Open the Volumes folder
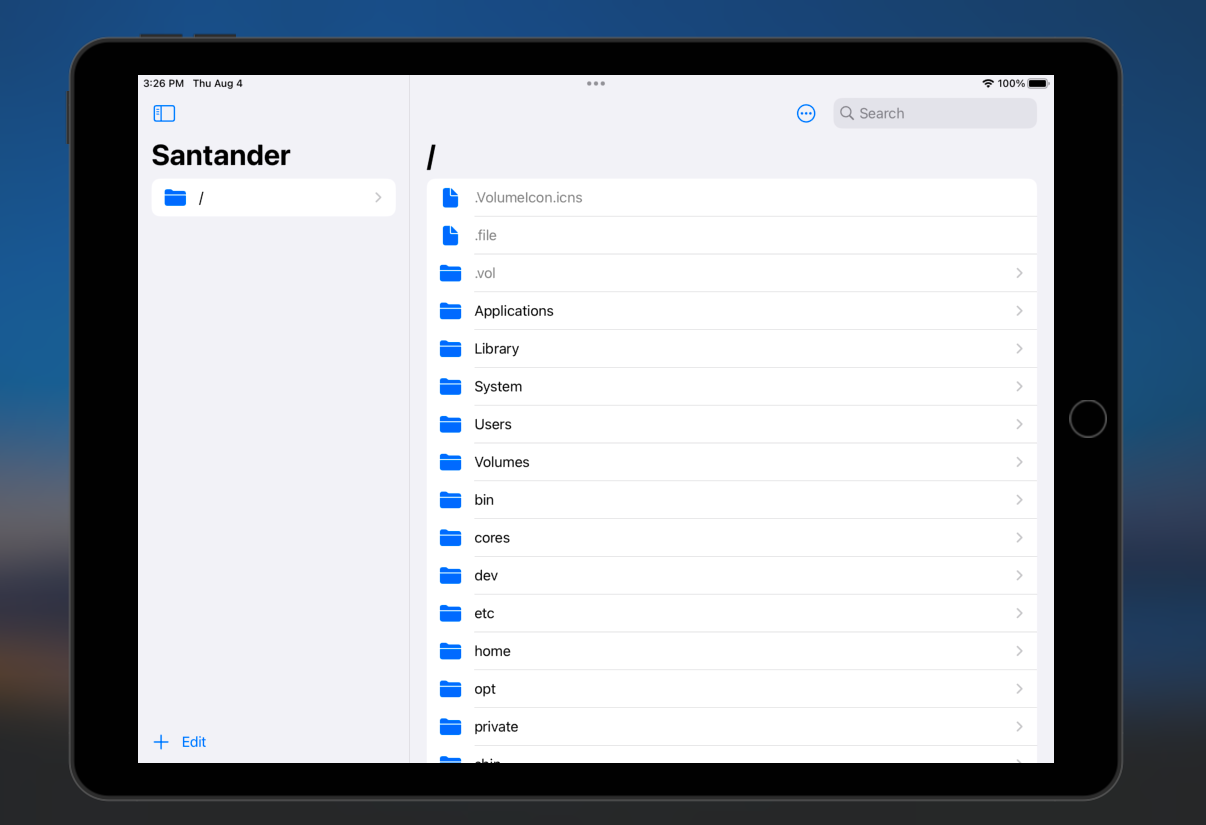Image resolution: width=1206 pixels, height=825 pixels. (x=732, y=462)
